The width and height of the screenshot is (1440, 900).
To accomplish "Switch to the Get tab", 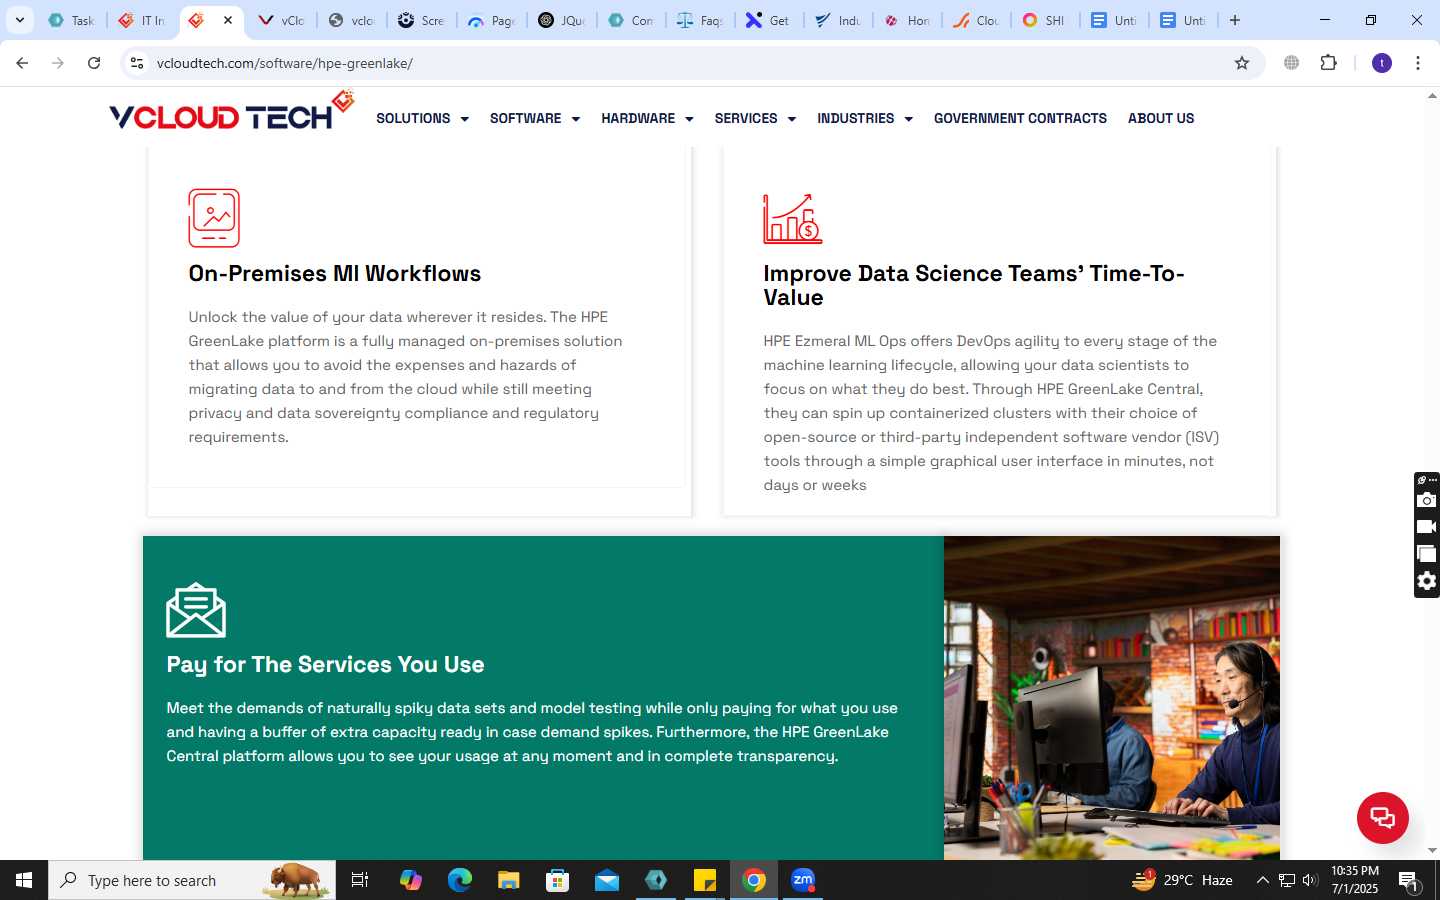I will coord(770,20).
